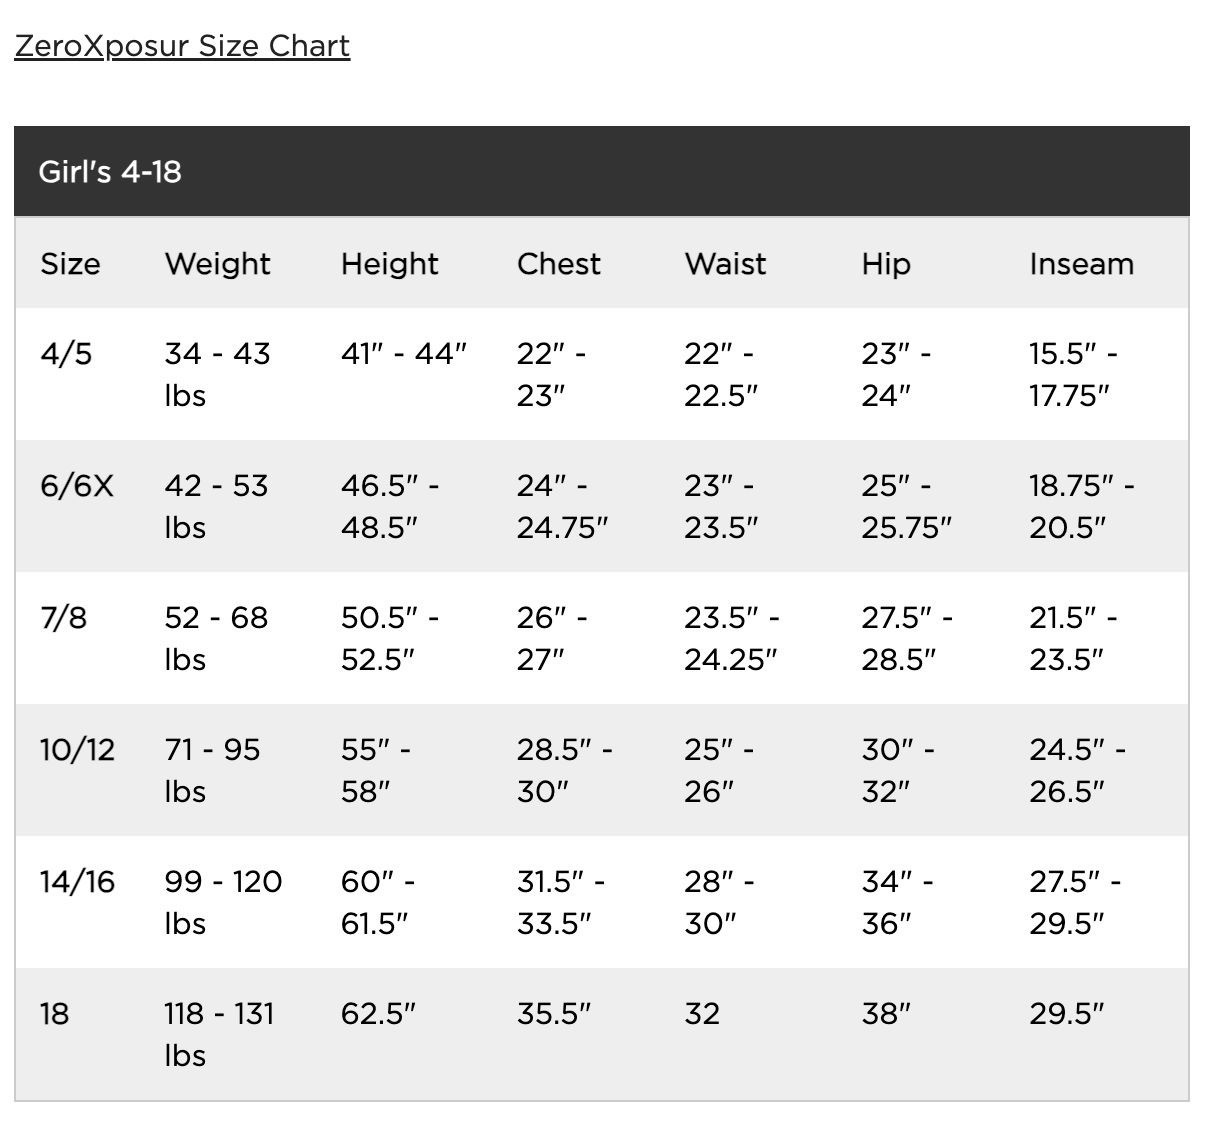Click the 34 - 43 lbs weight cell
Image resolution: width=1214 pixels, height=1128 pixels.
click(x=217, y=374)
